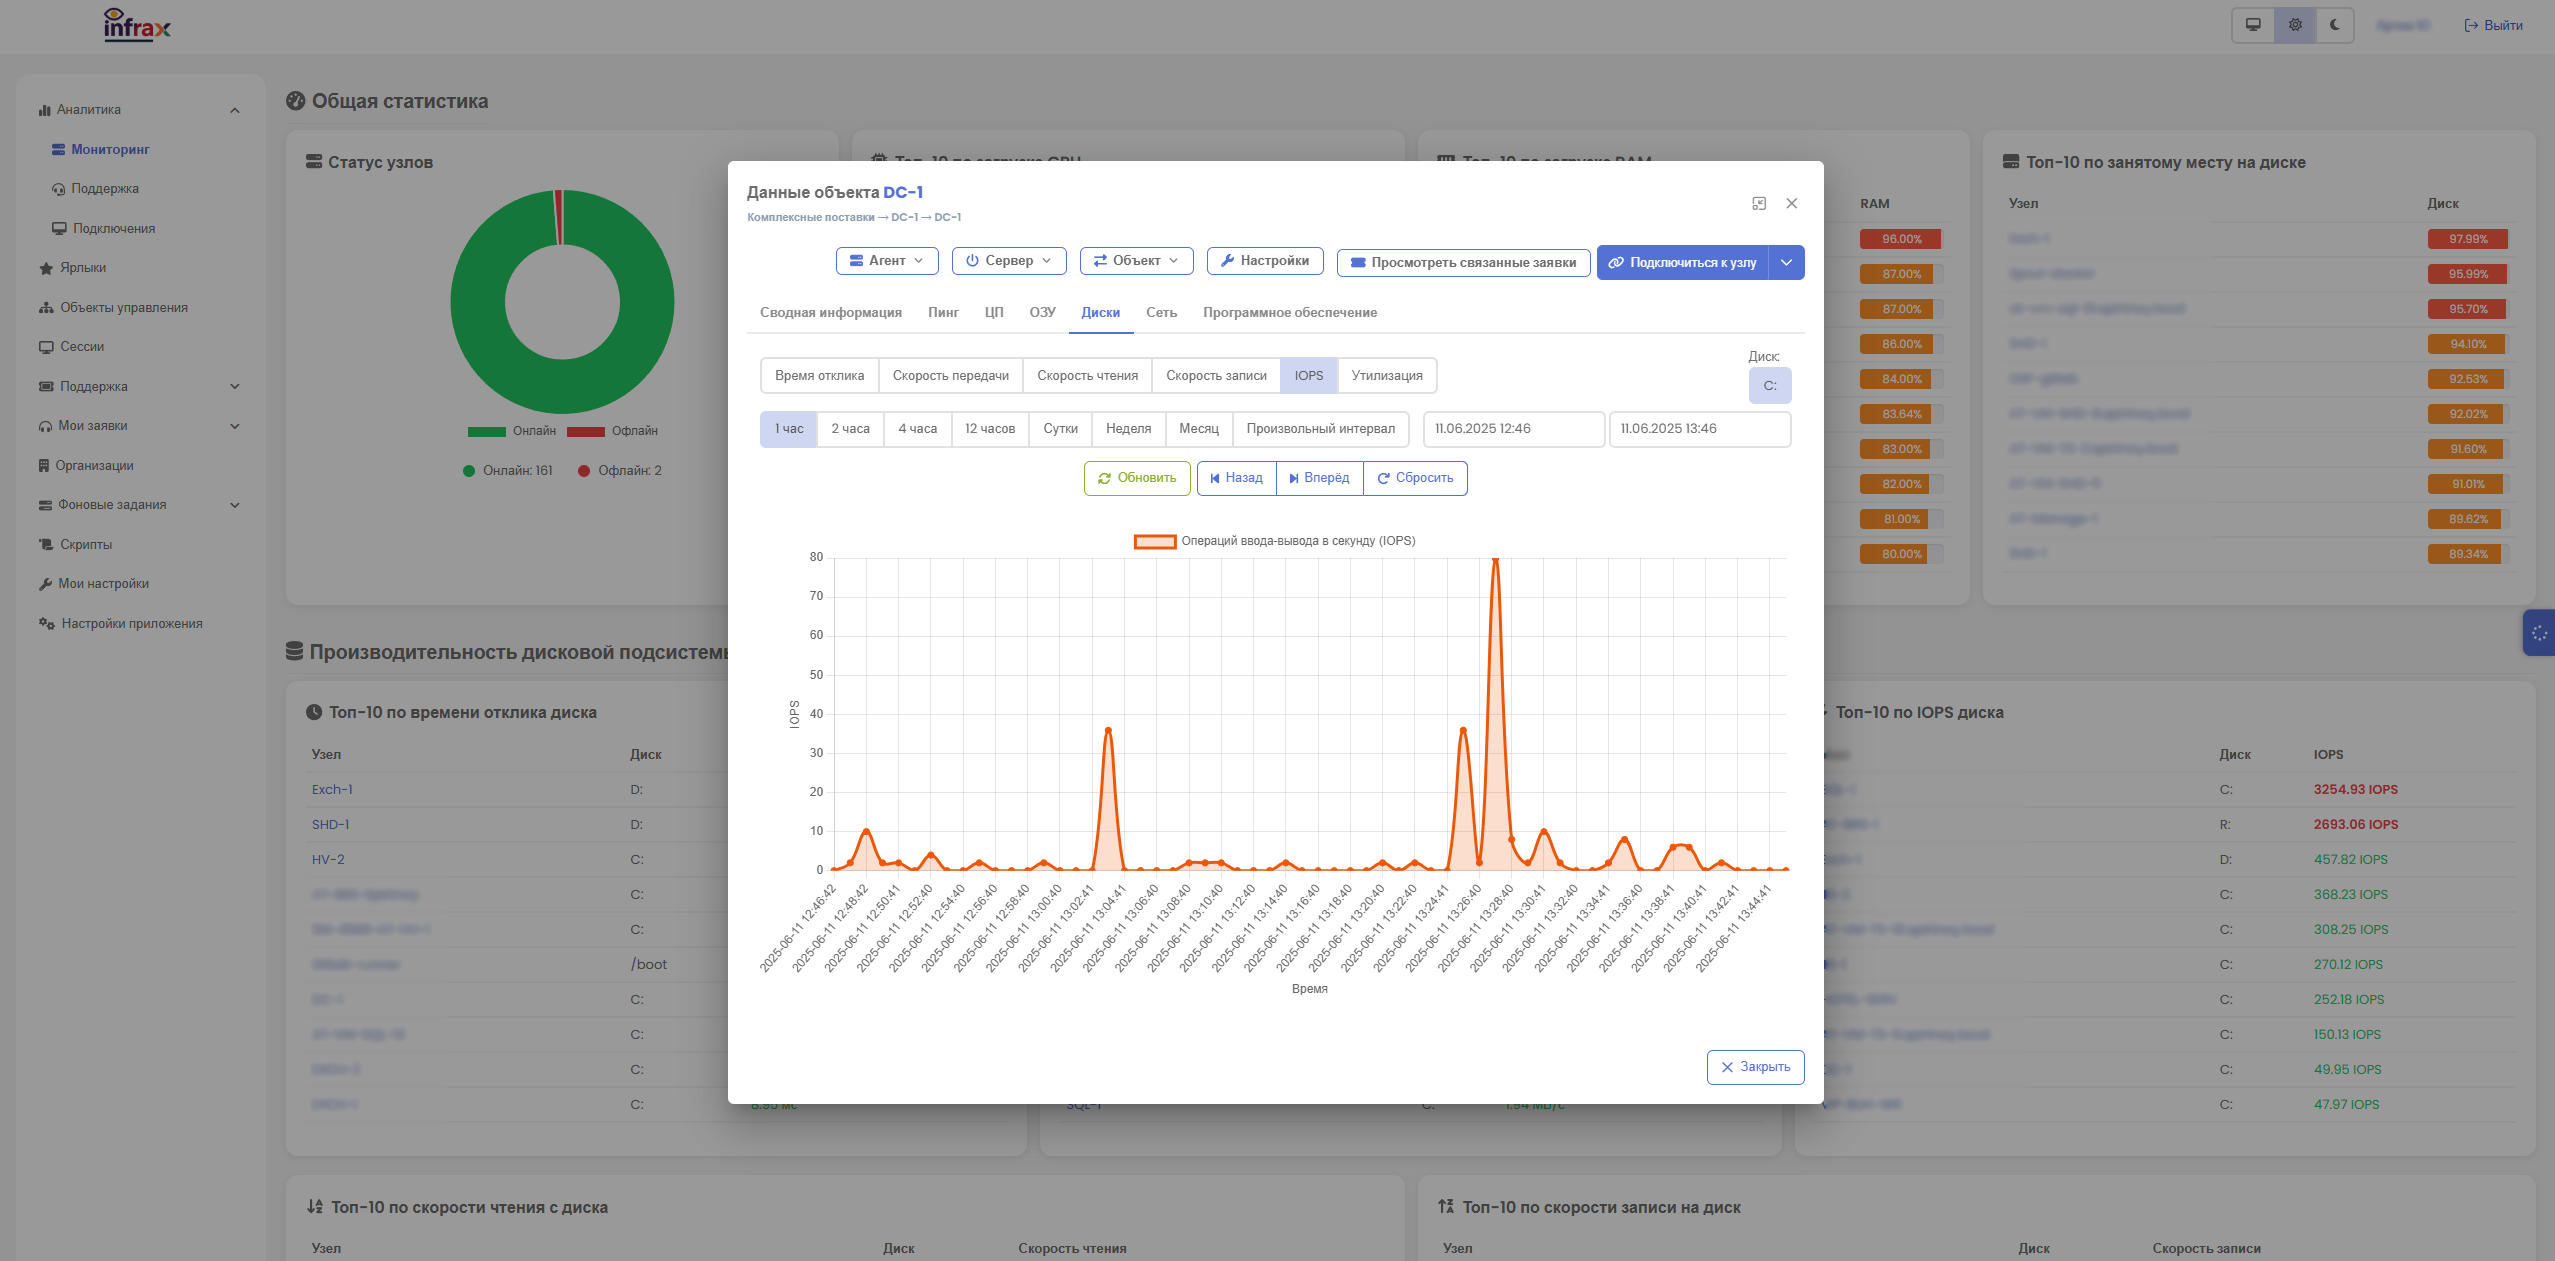This screenshot has height=1261, width=2555.
Task: Close the DC-1 dialog with X icon
Action: coord(1792,203)
